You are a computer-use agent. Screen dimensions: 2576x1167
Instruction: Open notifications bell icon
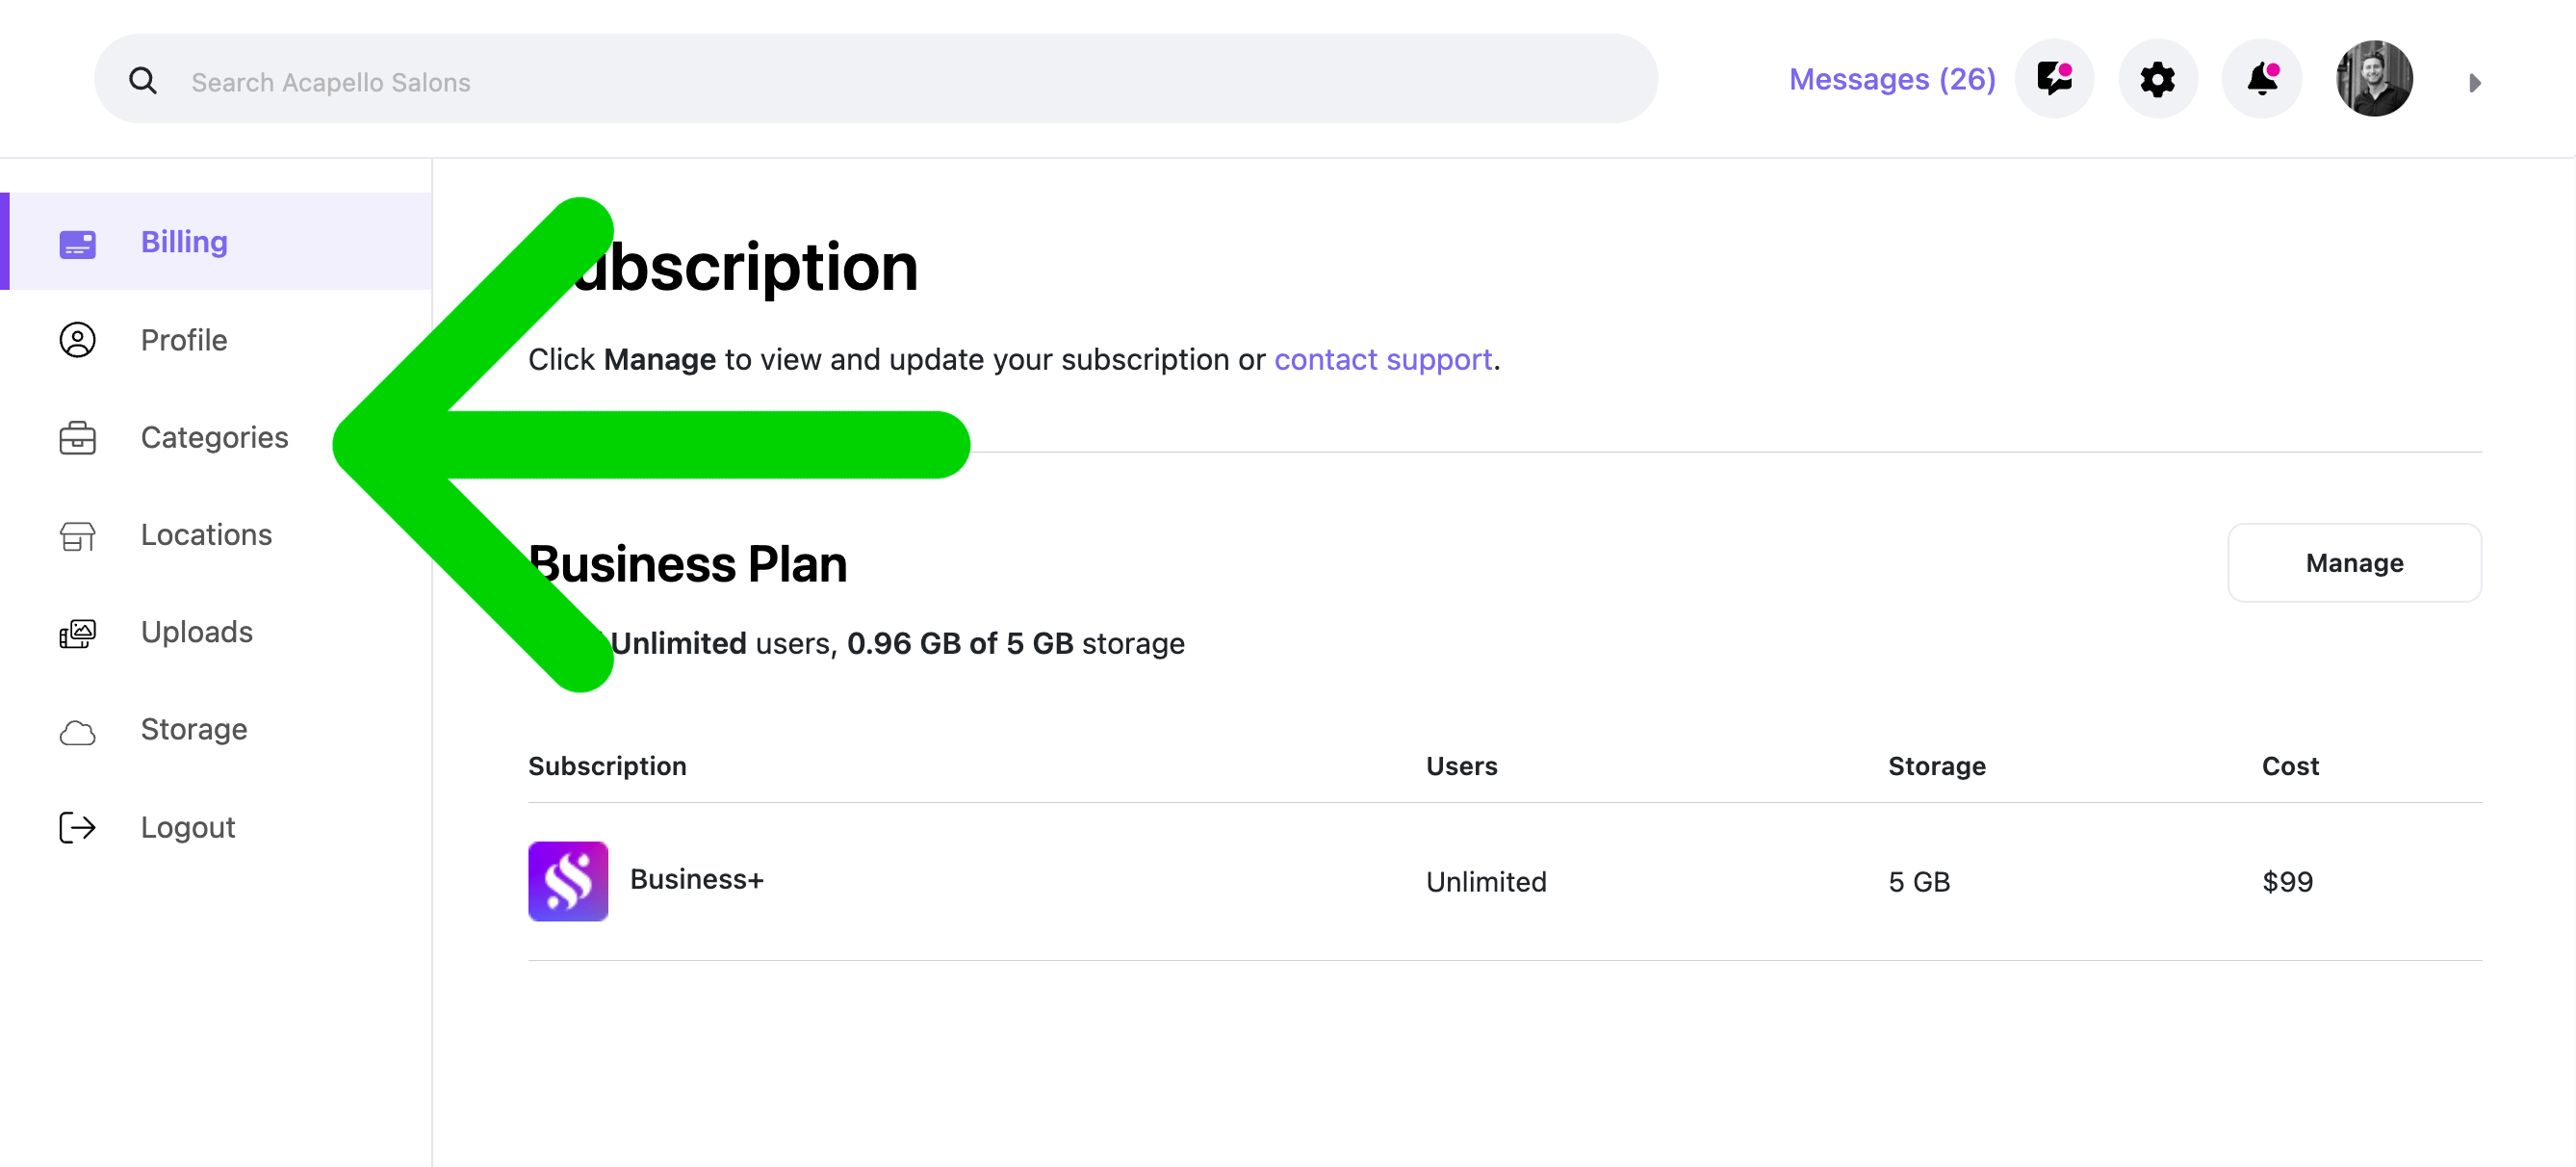click(2261, 79)
